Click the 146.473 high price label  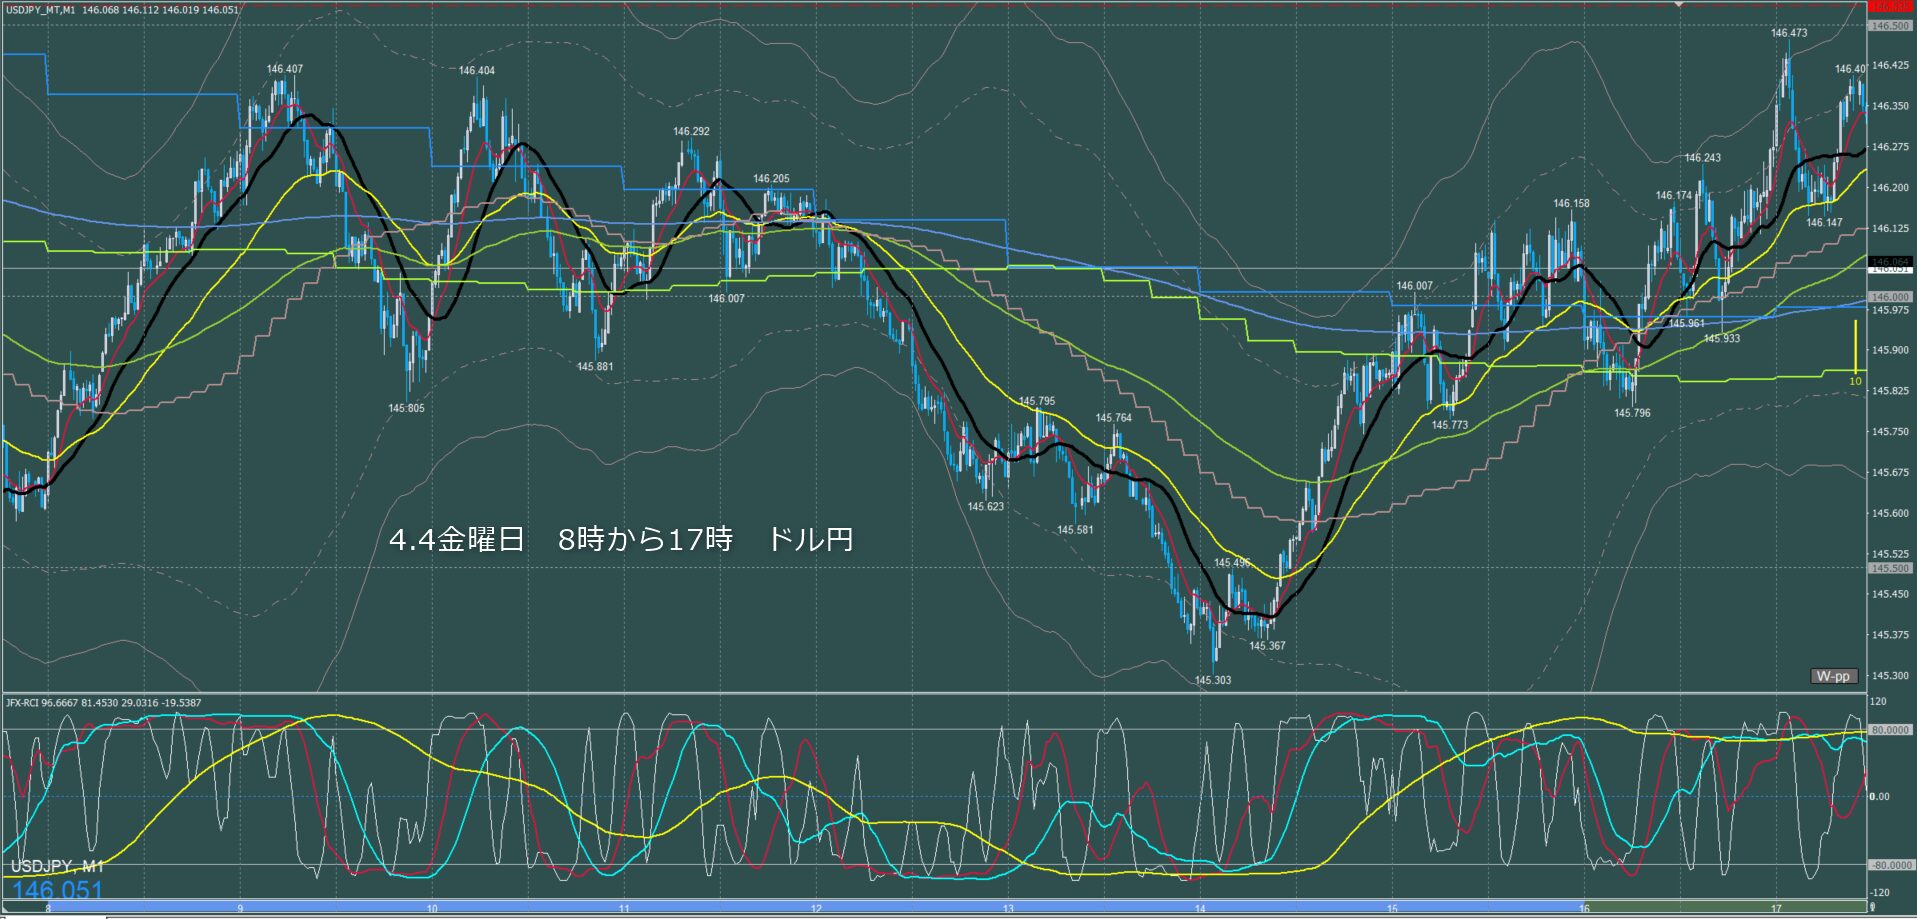pos(1789,33)
